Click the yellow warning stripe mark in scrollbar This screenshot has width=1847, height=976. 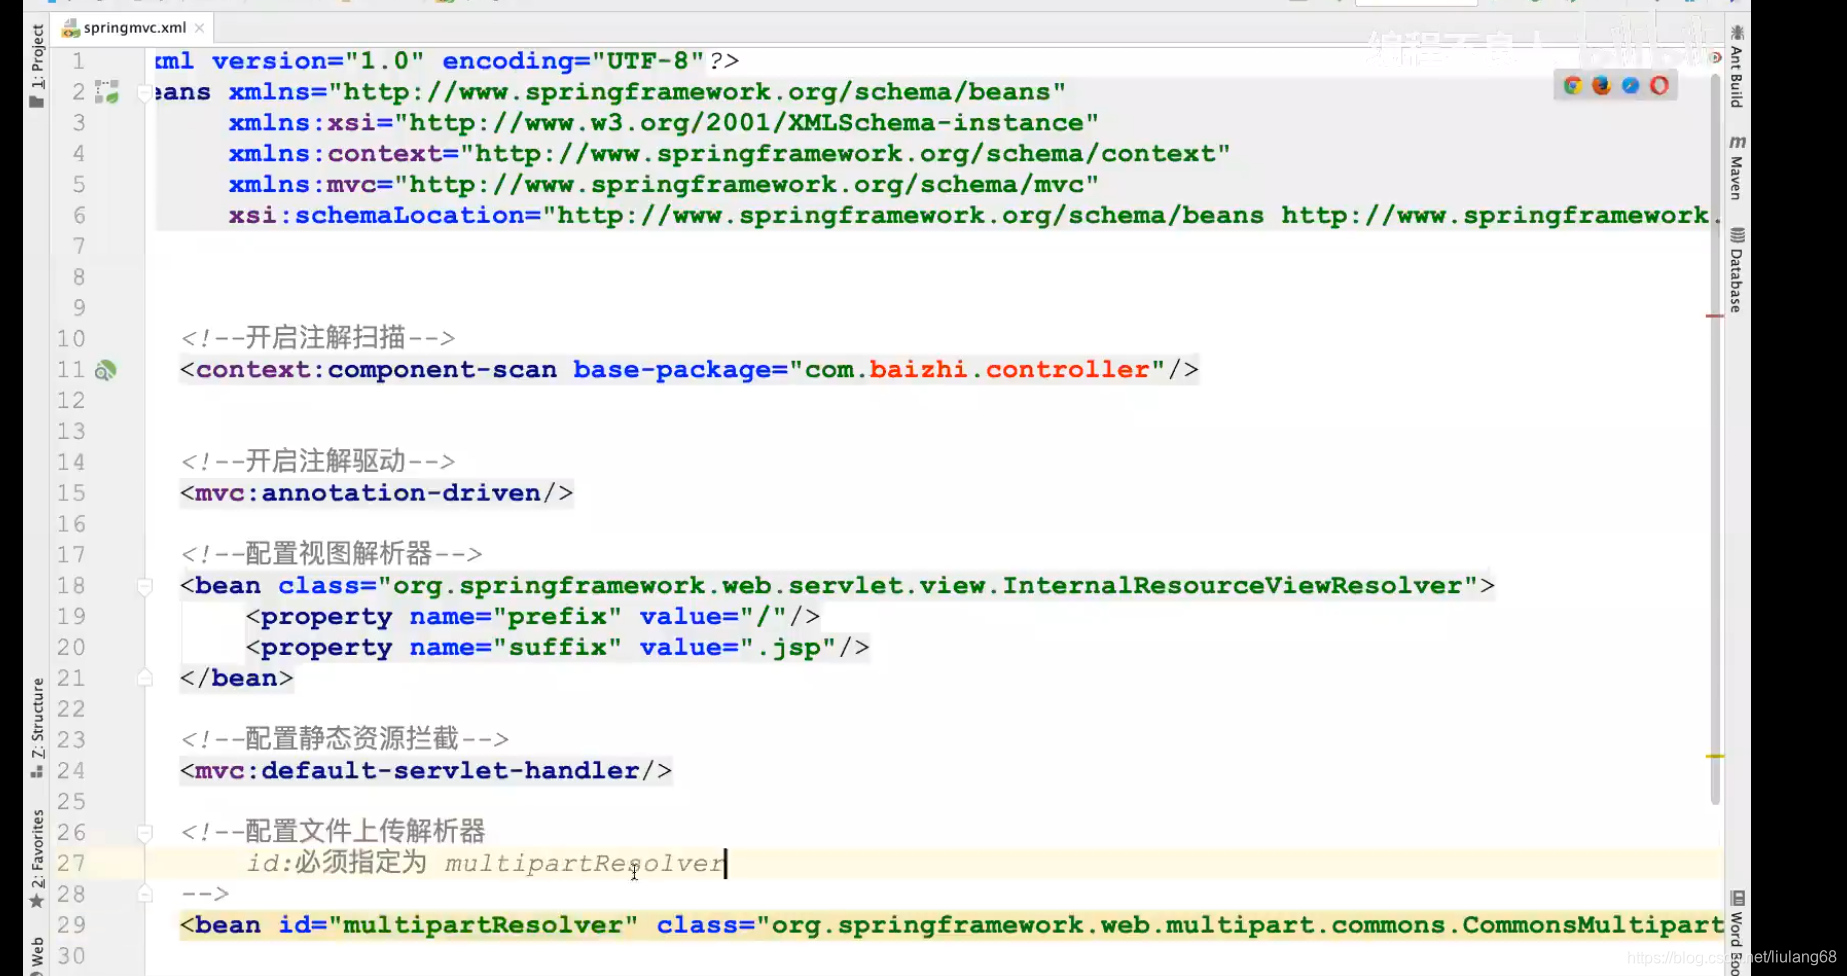[1715, 756]
